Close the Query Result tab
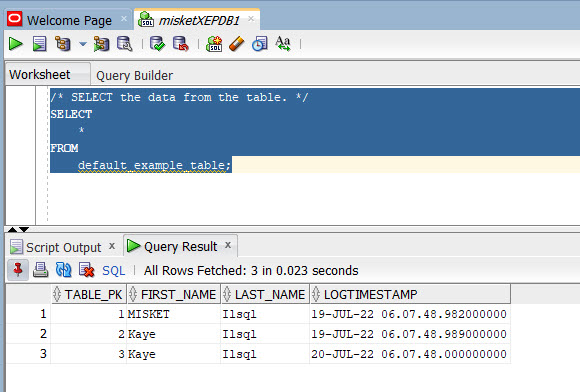Screen dimensions: 580x392 coord(228,245)
